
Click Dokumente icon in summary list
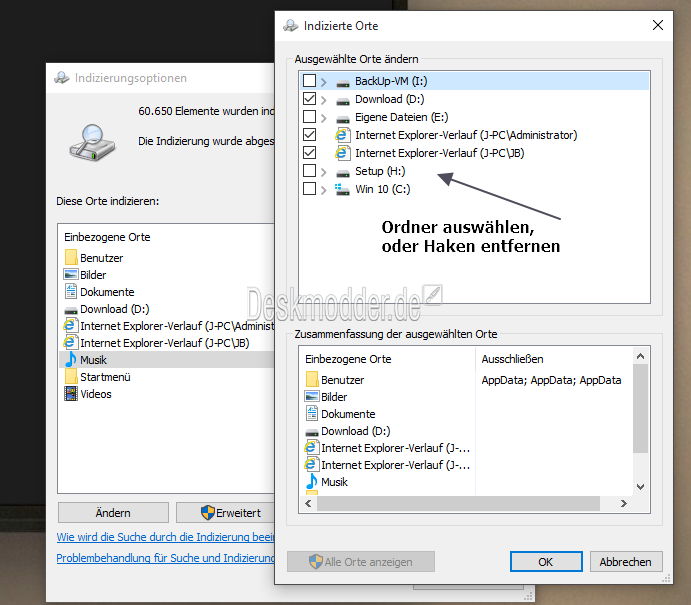[312, 413]
